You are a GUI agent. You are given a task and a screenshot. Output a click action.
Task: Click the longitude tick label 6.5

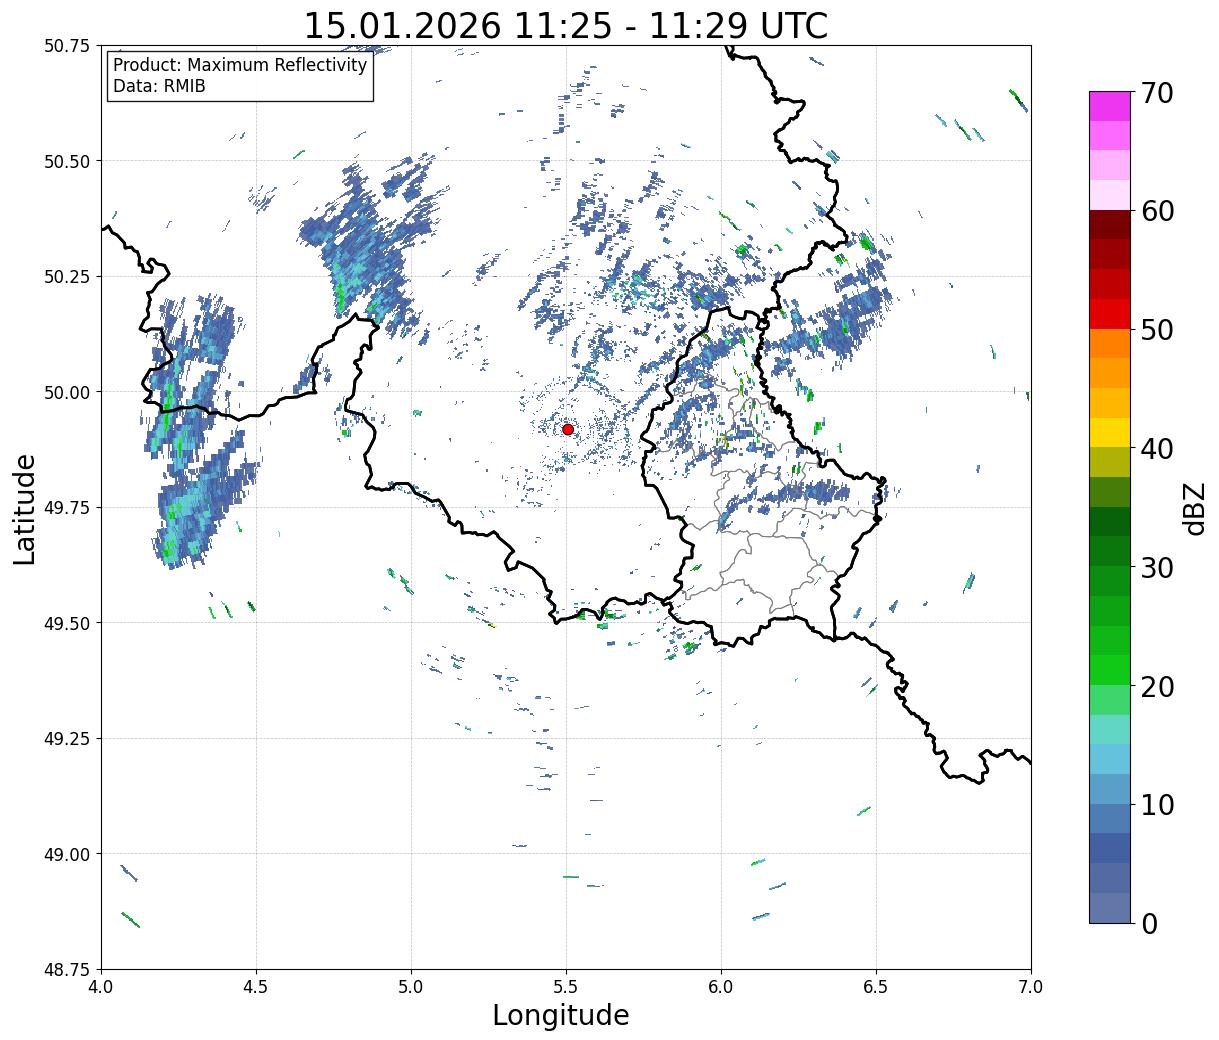coord(876,987)
